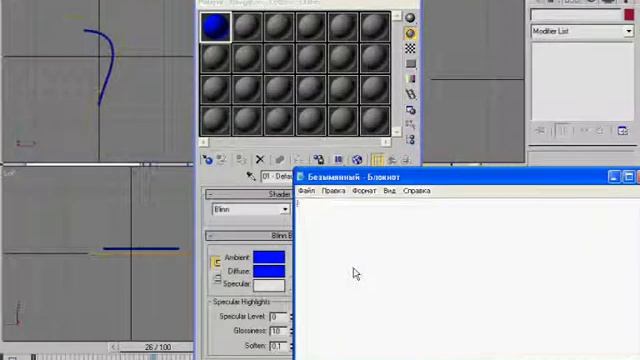Image resolution: width=640 pixels, height=360 pixels.
Task: Open Material Effects Channel button
Action: 338,160
